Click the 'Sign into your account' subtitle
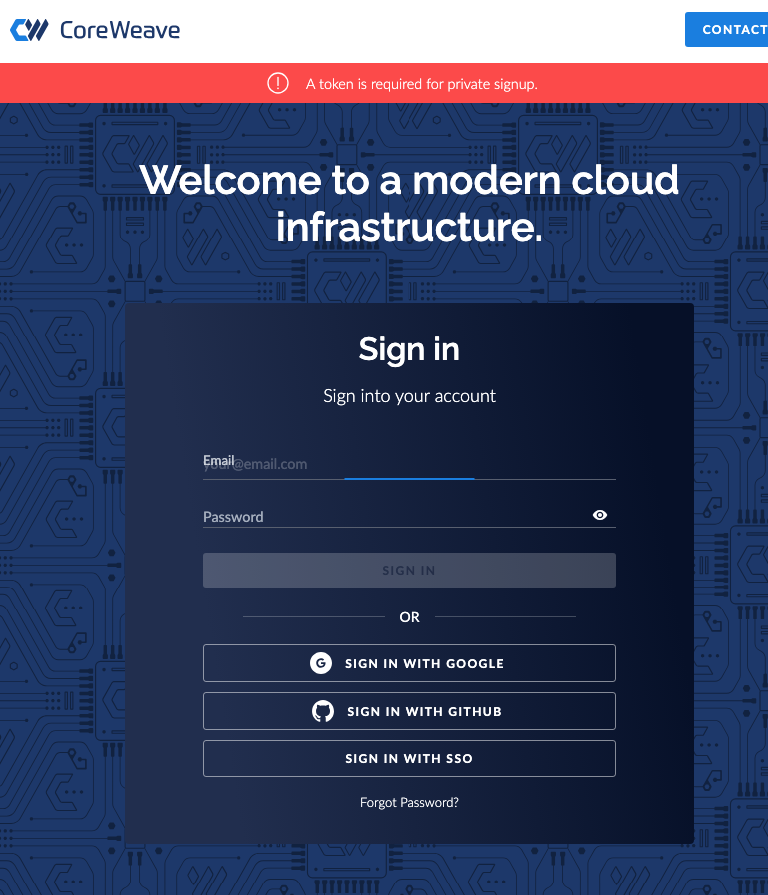This screenshot has width=768, height=895. (409, 396)
